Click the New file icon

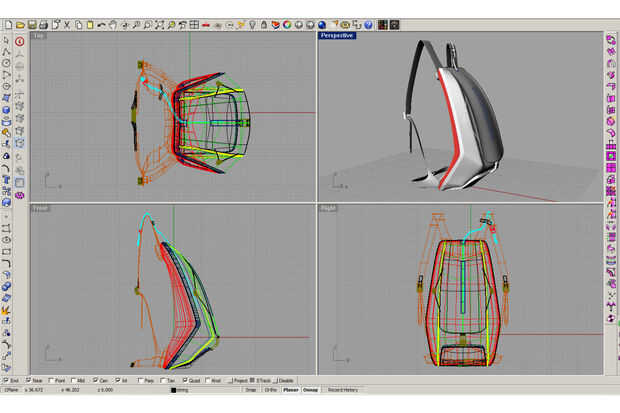point(7,23)
